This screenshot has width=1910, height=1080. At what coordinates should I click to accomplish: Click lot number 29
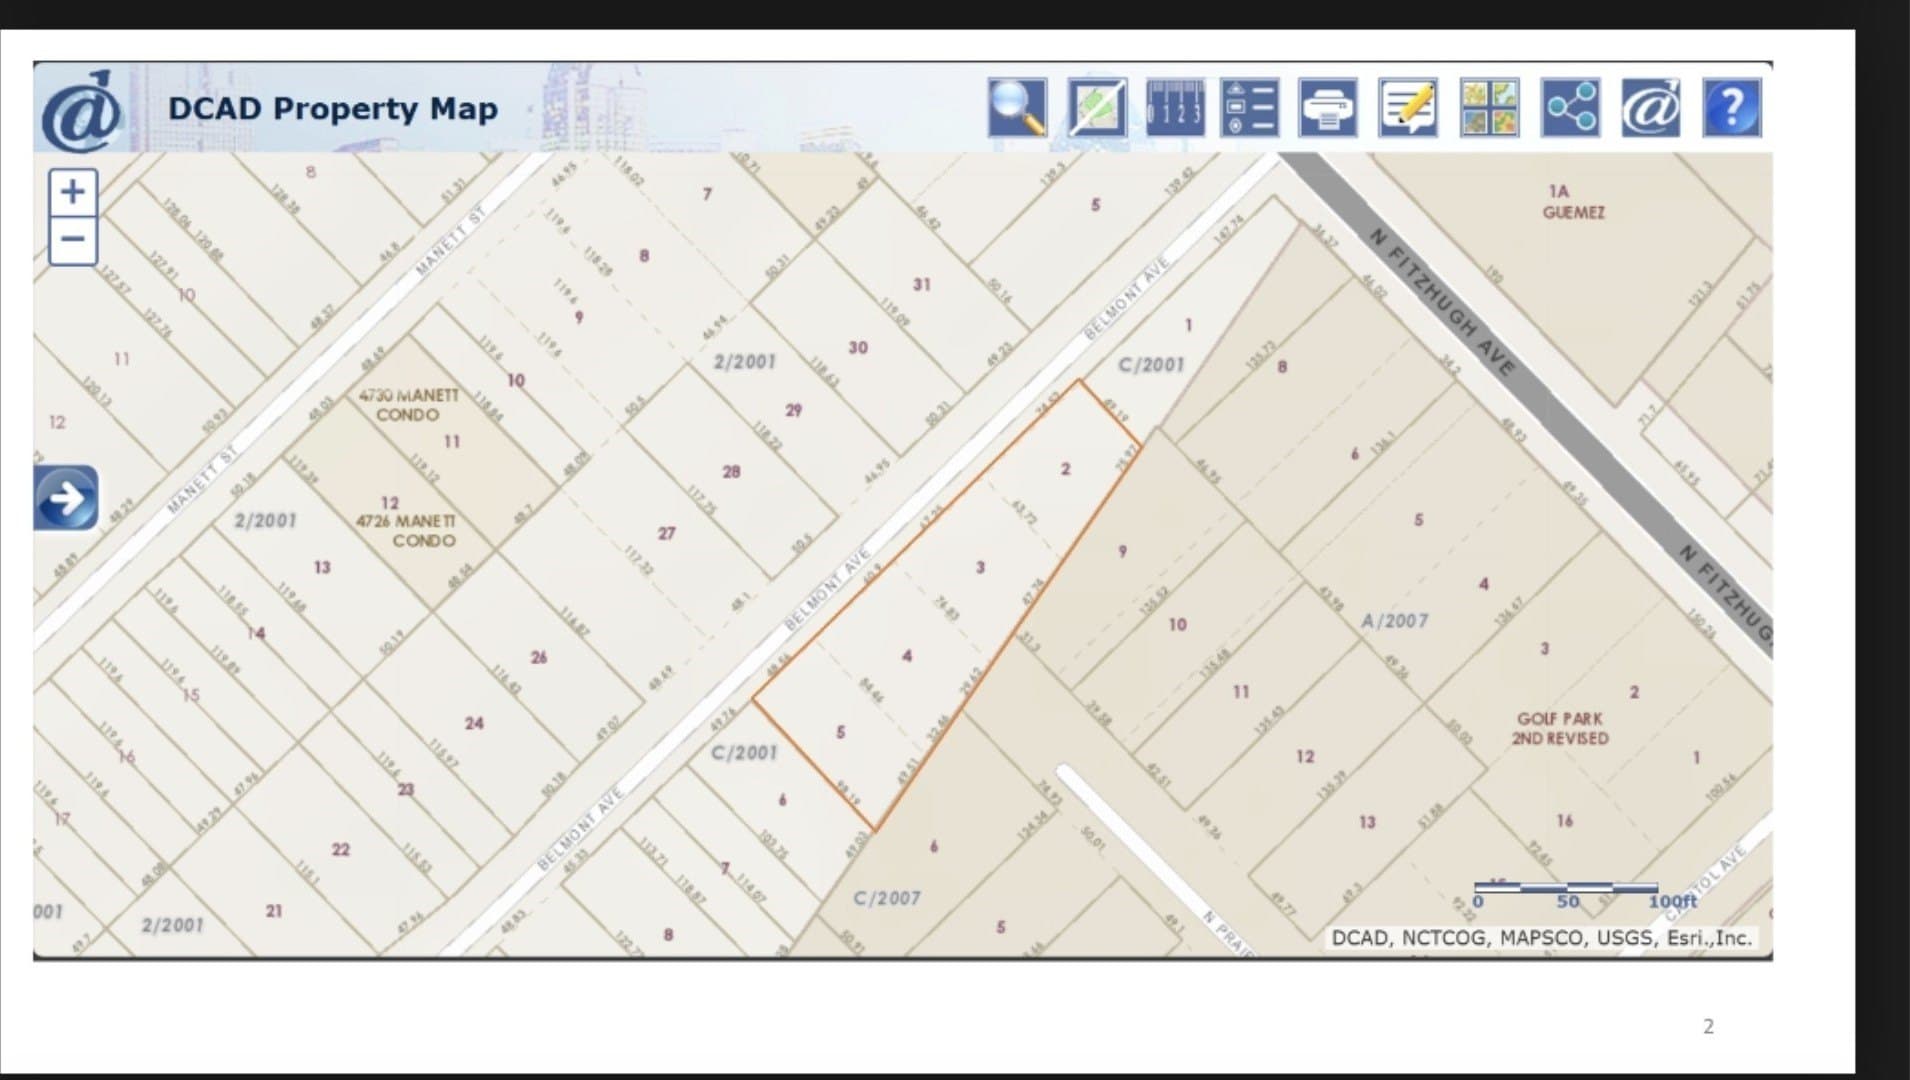point(793,410)
